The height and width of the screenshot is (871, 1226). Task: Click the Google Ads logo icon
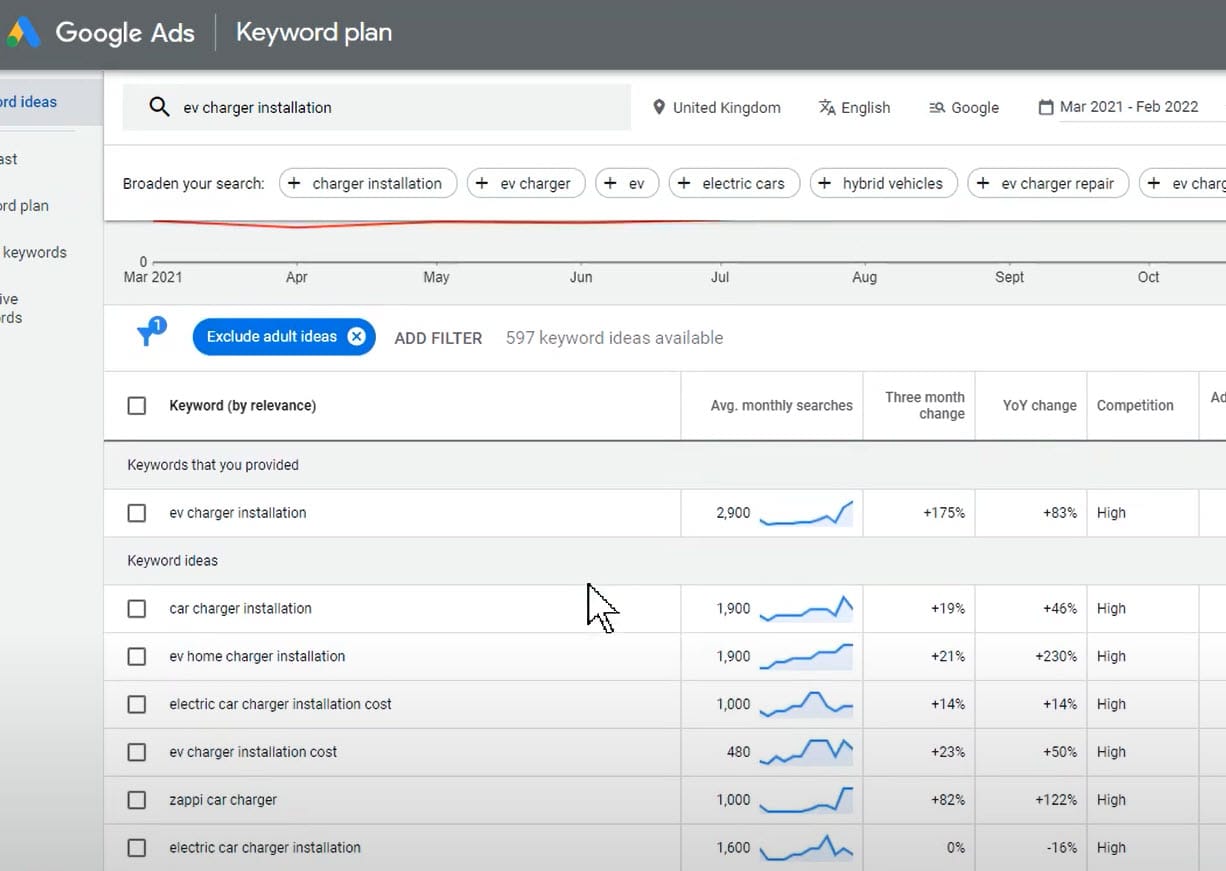[x=23, y=33]
